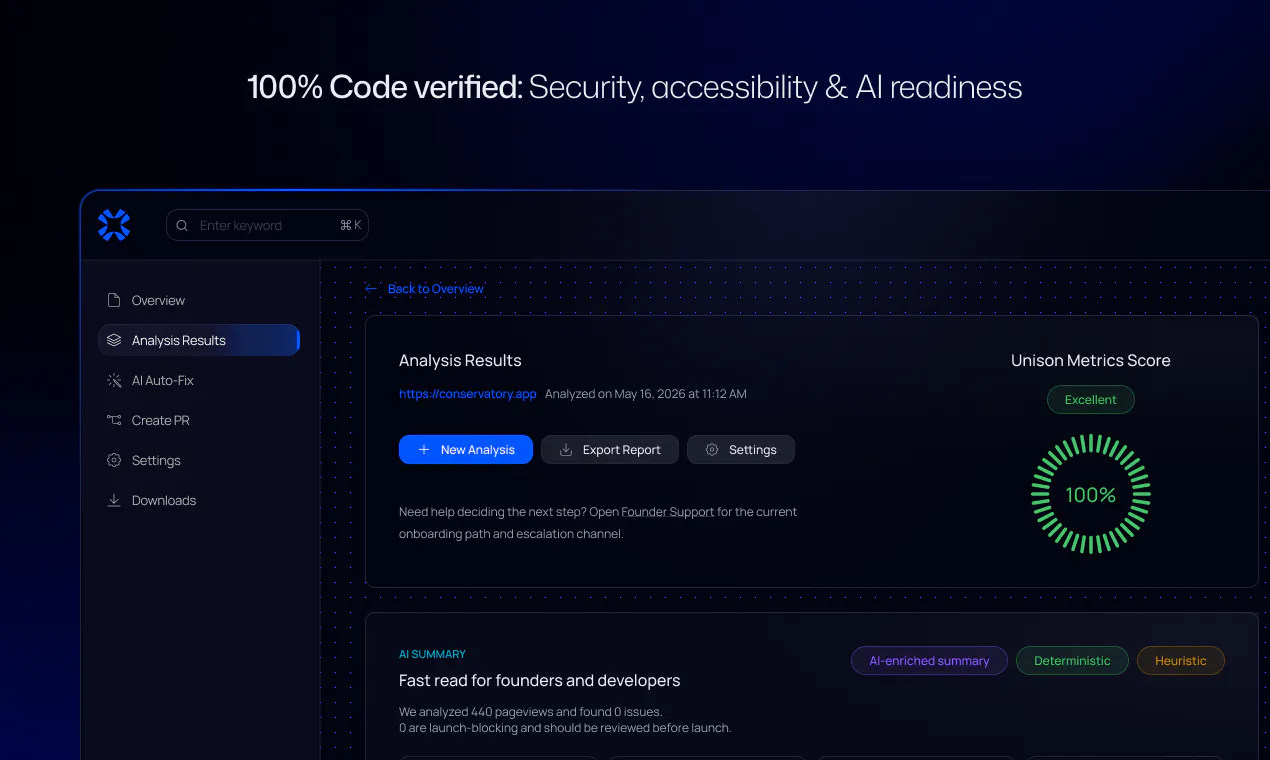This screenshot has height=760, width=1270.
Task: Click the Downloads arrow icon in sidebar
Action: (114, 500)
